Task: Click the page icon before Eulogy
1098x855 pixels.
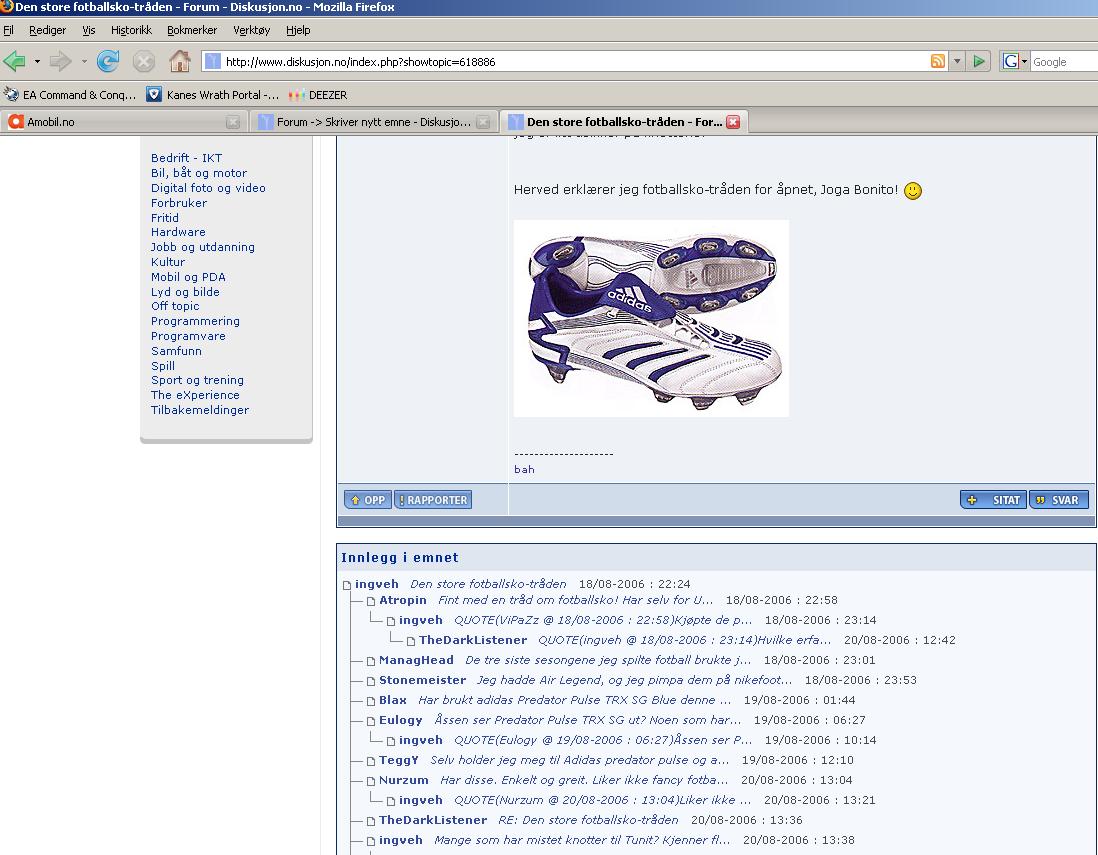Action: click(371, 721)
